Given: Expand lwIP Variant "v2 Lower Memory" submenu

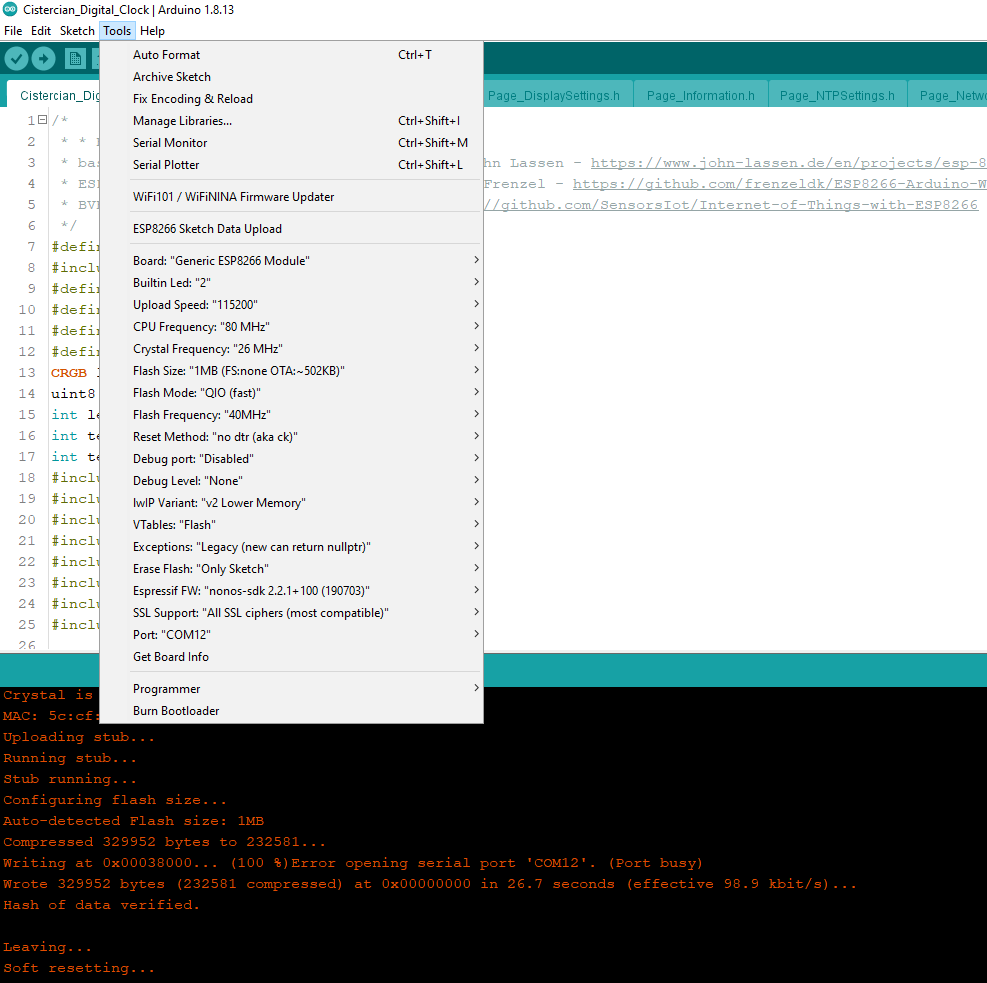Looking at the screenshot, I should 291,503.
